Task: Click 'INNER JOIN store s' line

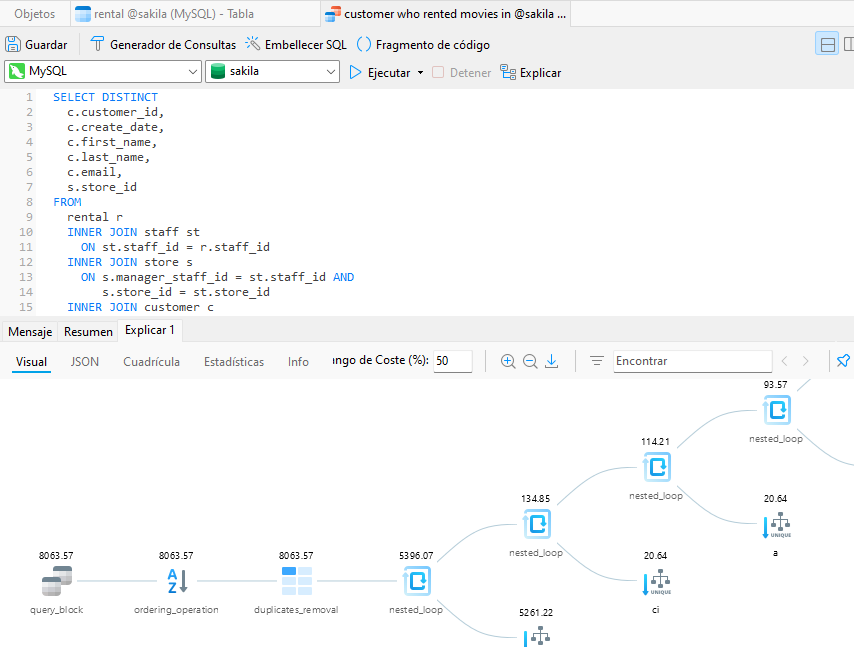Action: click(130, 262)
